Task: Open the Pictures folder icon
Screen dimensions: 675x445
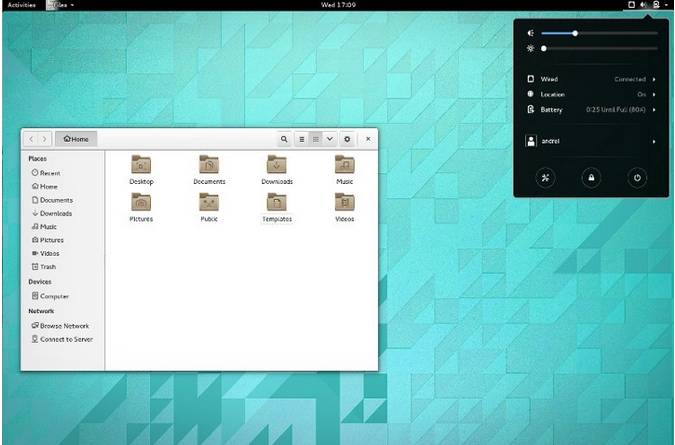Action: (141, 203)
